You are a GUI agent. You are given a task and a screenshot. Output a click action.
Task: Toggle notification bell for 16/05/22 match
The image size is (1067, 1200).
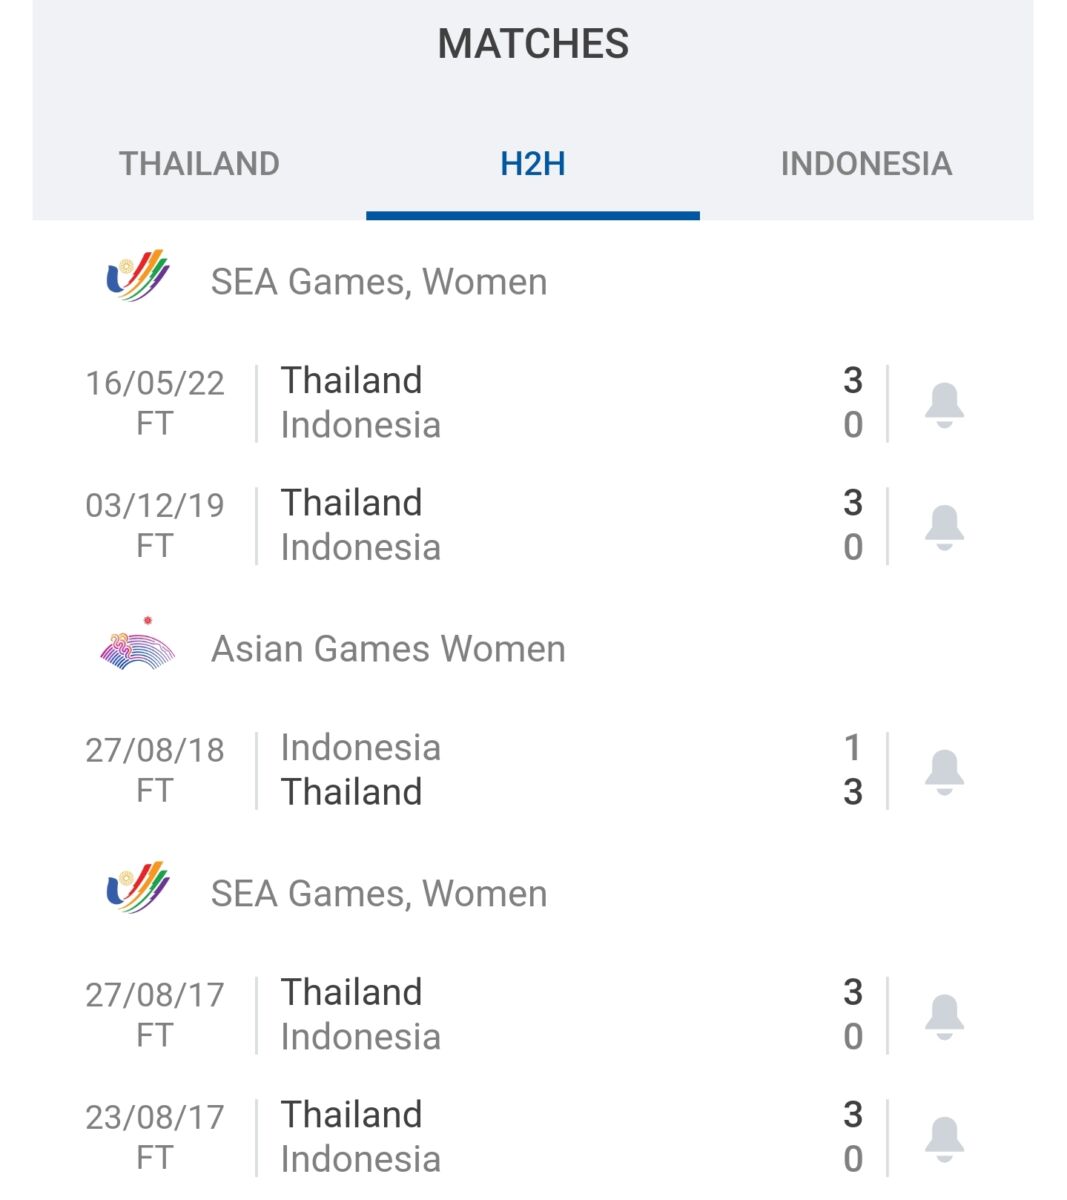point(943,404)
